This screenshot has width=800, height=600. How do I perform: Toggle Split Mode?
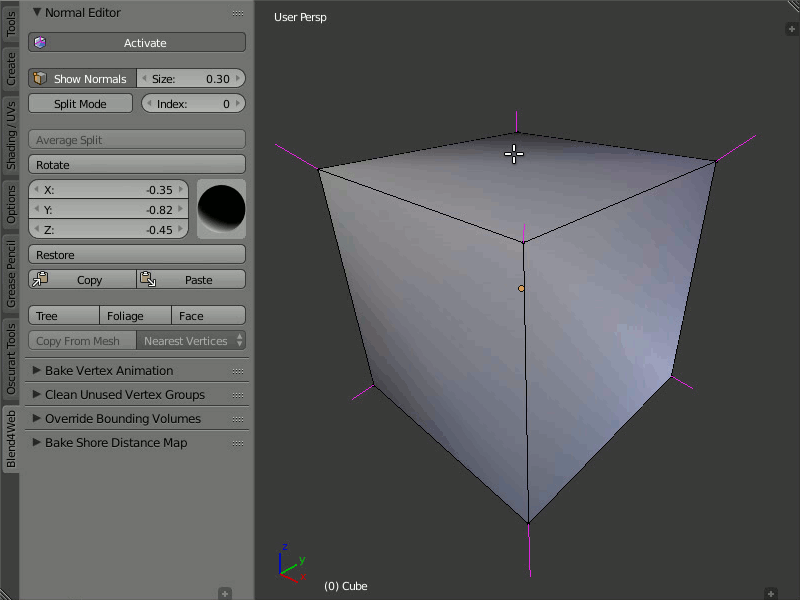[80, 104]
